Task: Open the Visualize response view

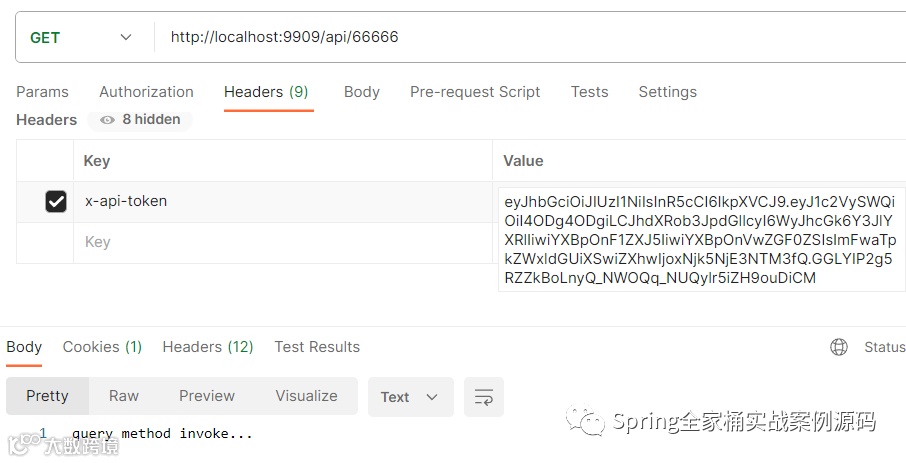Action: coord(306,396)
